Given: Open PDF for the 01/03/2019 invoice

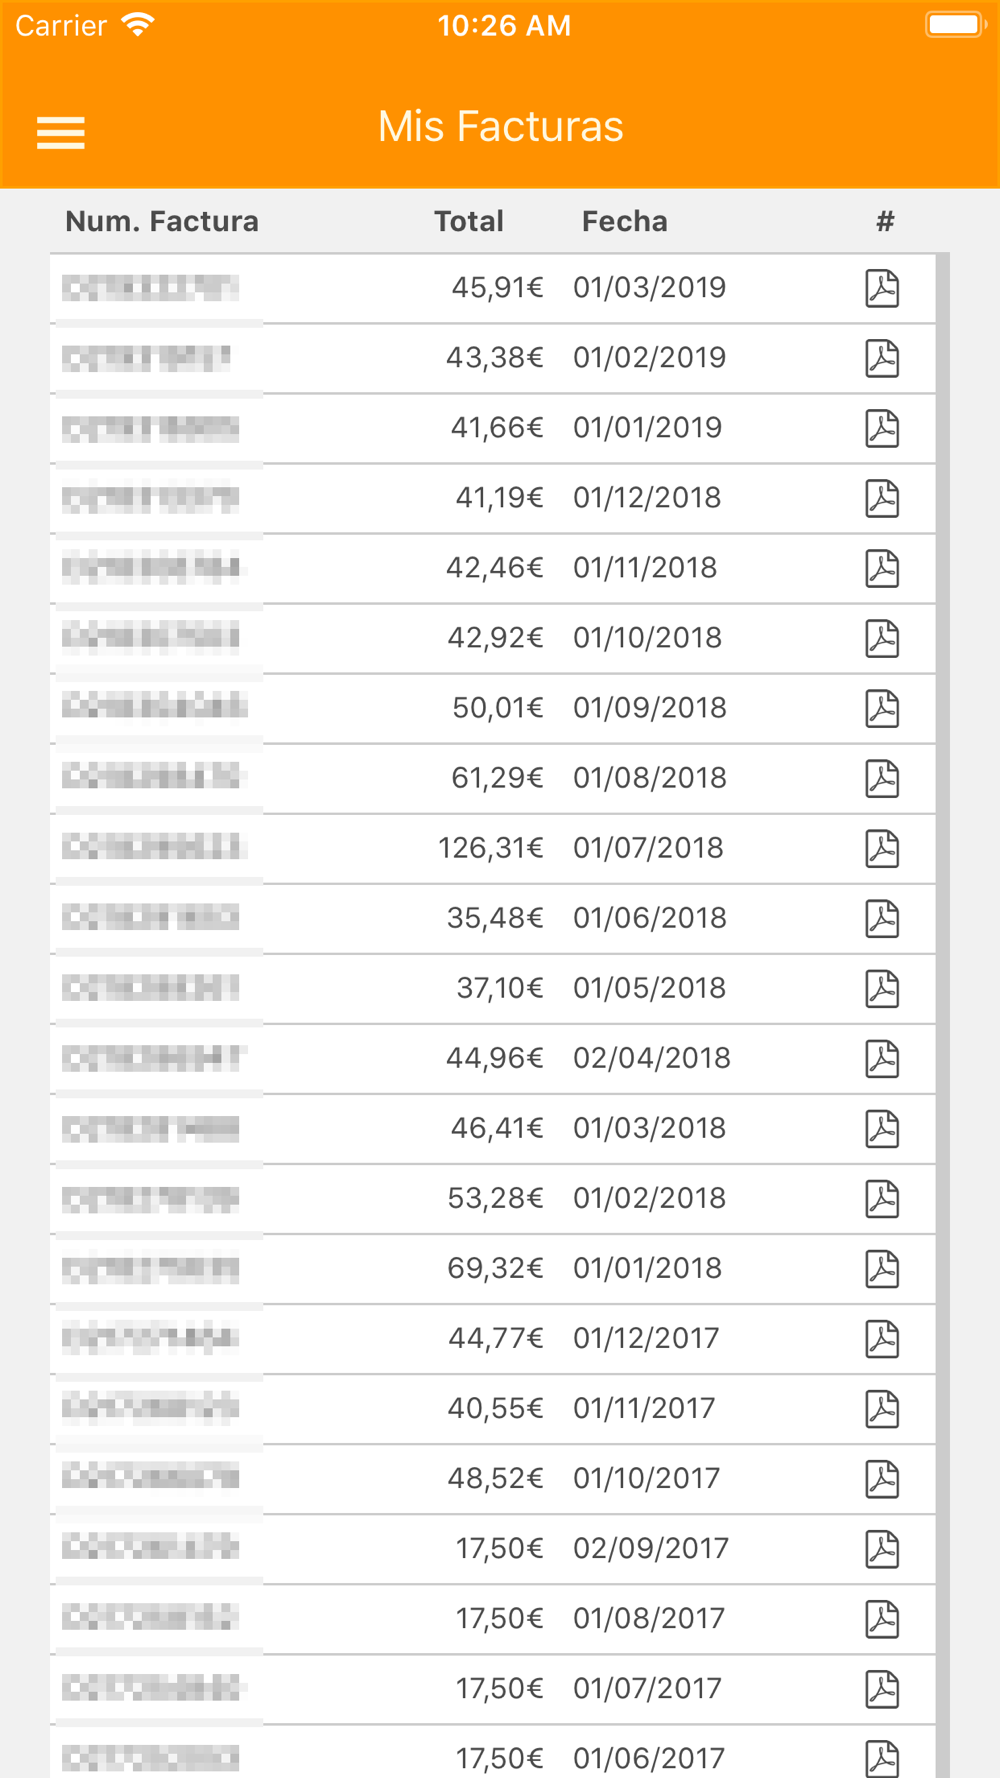Looking at the screenshot, I should tap(882, 288).
